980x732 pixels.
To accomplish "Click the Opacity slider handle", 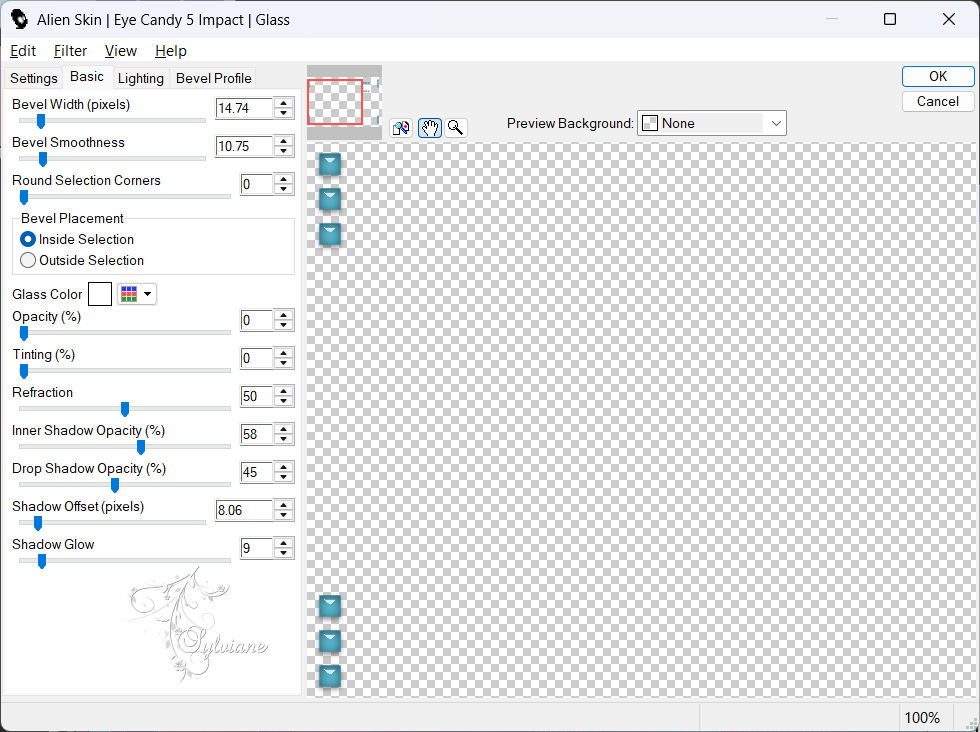I will click(x=24, y=334).
